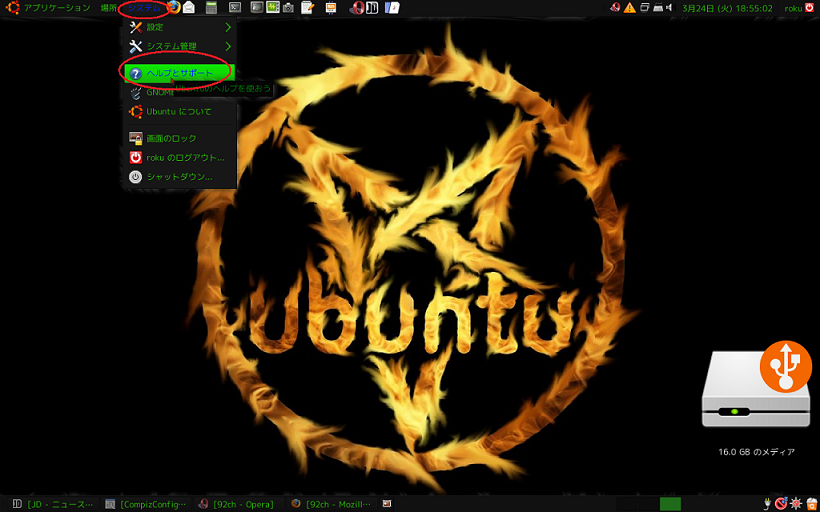Open the mail envelope launcher icon

[189, 8]
